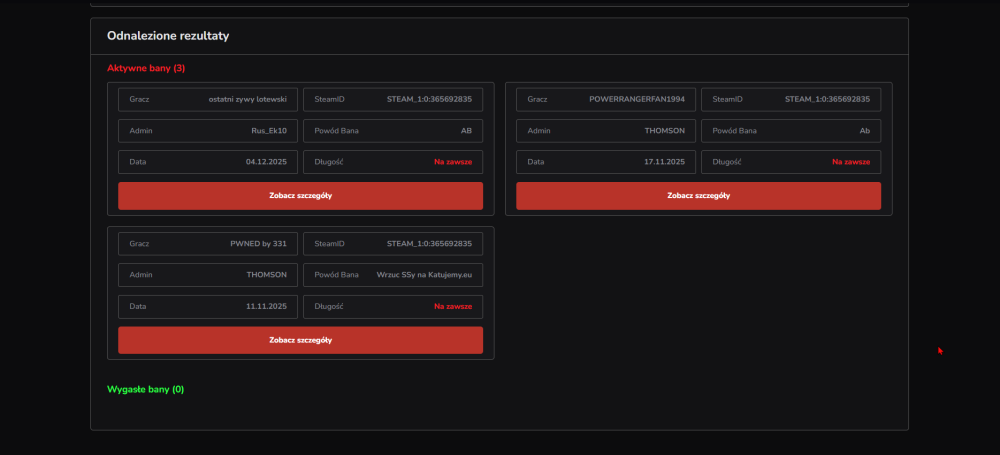Click Na zawsze in the 04.12.2025 card

point(453,162)
